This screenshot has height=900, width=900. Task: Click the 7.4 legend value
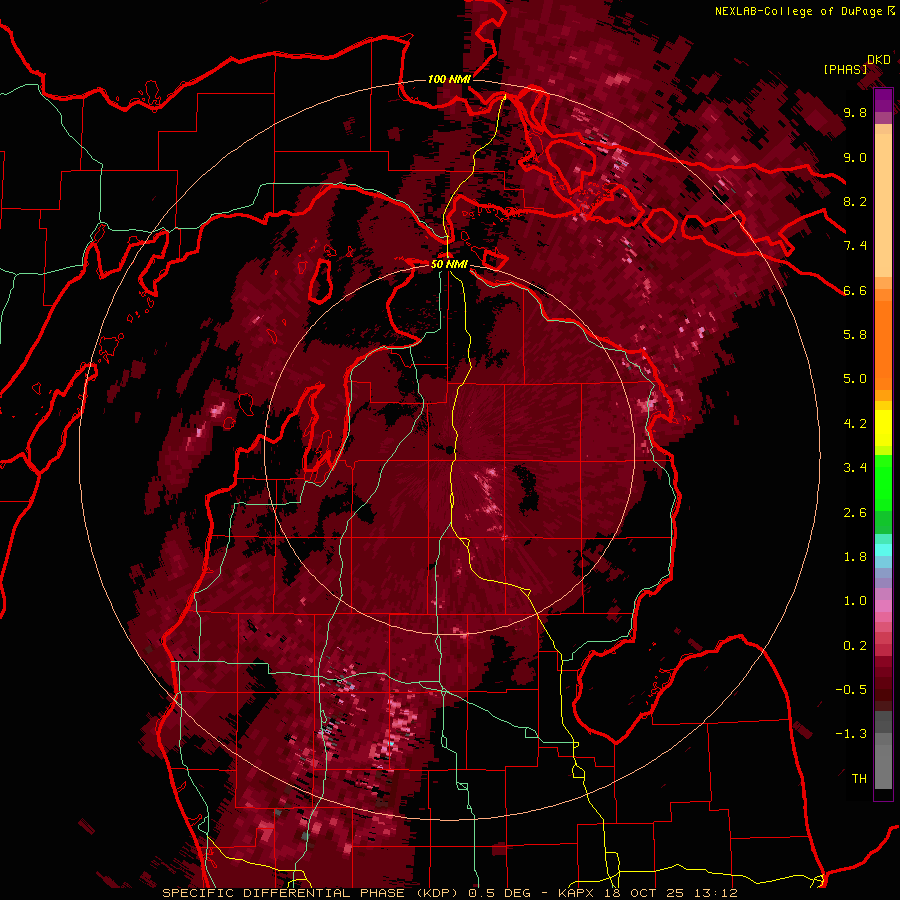tap(855, 246)
